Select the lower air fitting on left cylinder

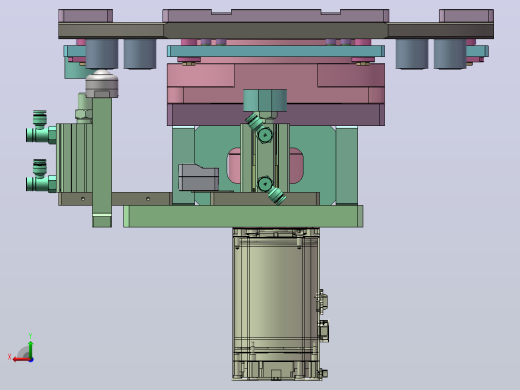pyautogui.click(x=41, y=177)
